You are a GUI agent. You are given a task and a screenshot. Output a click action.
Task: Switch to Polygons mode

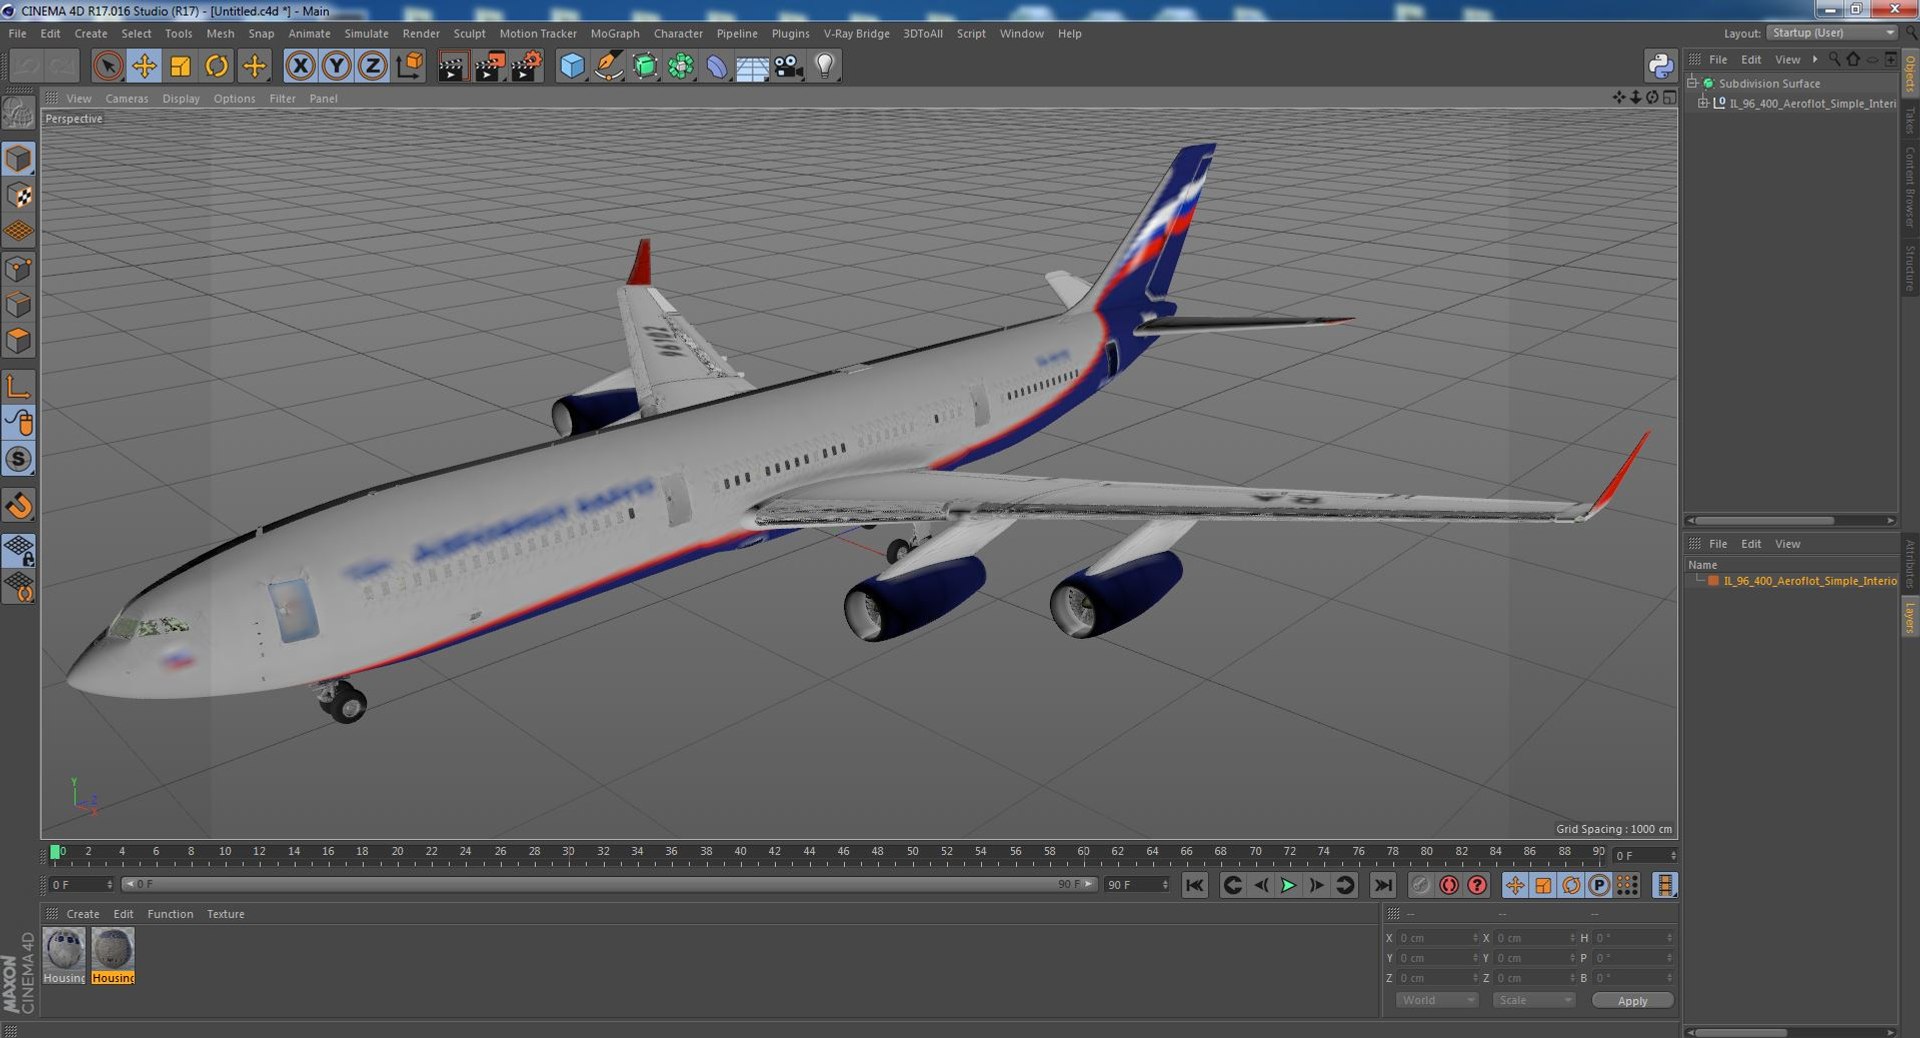pos(18,340)
